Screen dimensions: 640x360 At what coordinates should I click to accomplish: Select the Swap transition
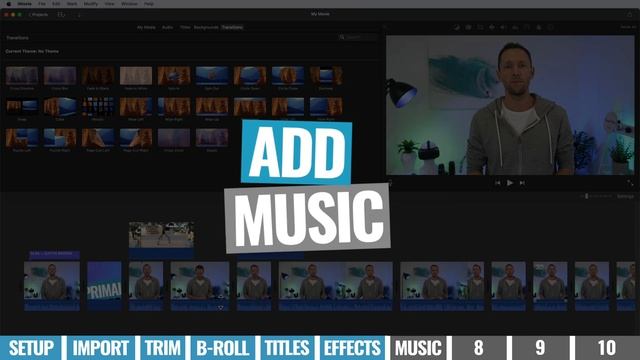coord(22,107)
